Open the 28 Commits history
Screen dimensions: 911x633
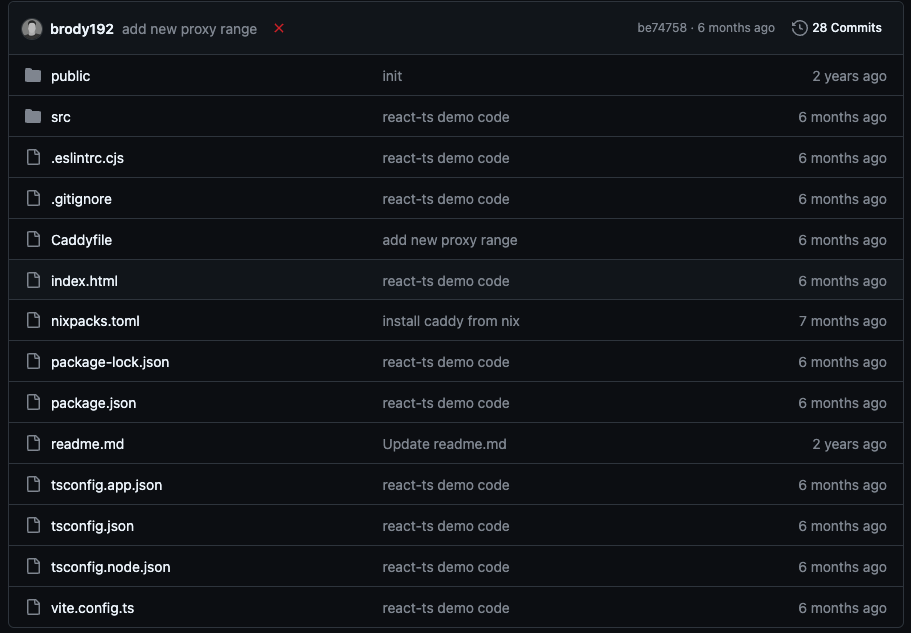[847, 28]
